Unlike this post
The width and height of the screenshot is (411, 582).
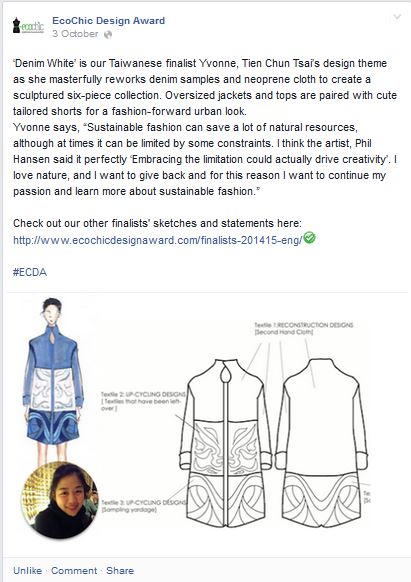pos(27,570)
